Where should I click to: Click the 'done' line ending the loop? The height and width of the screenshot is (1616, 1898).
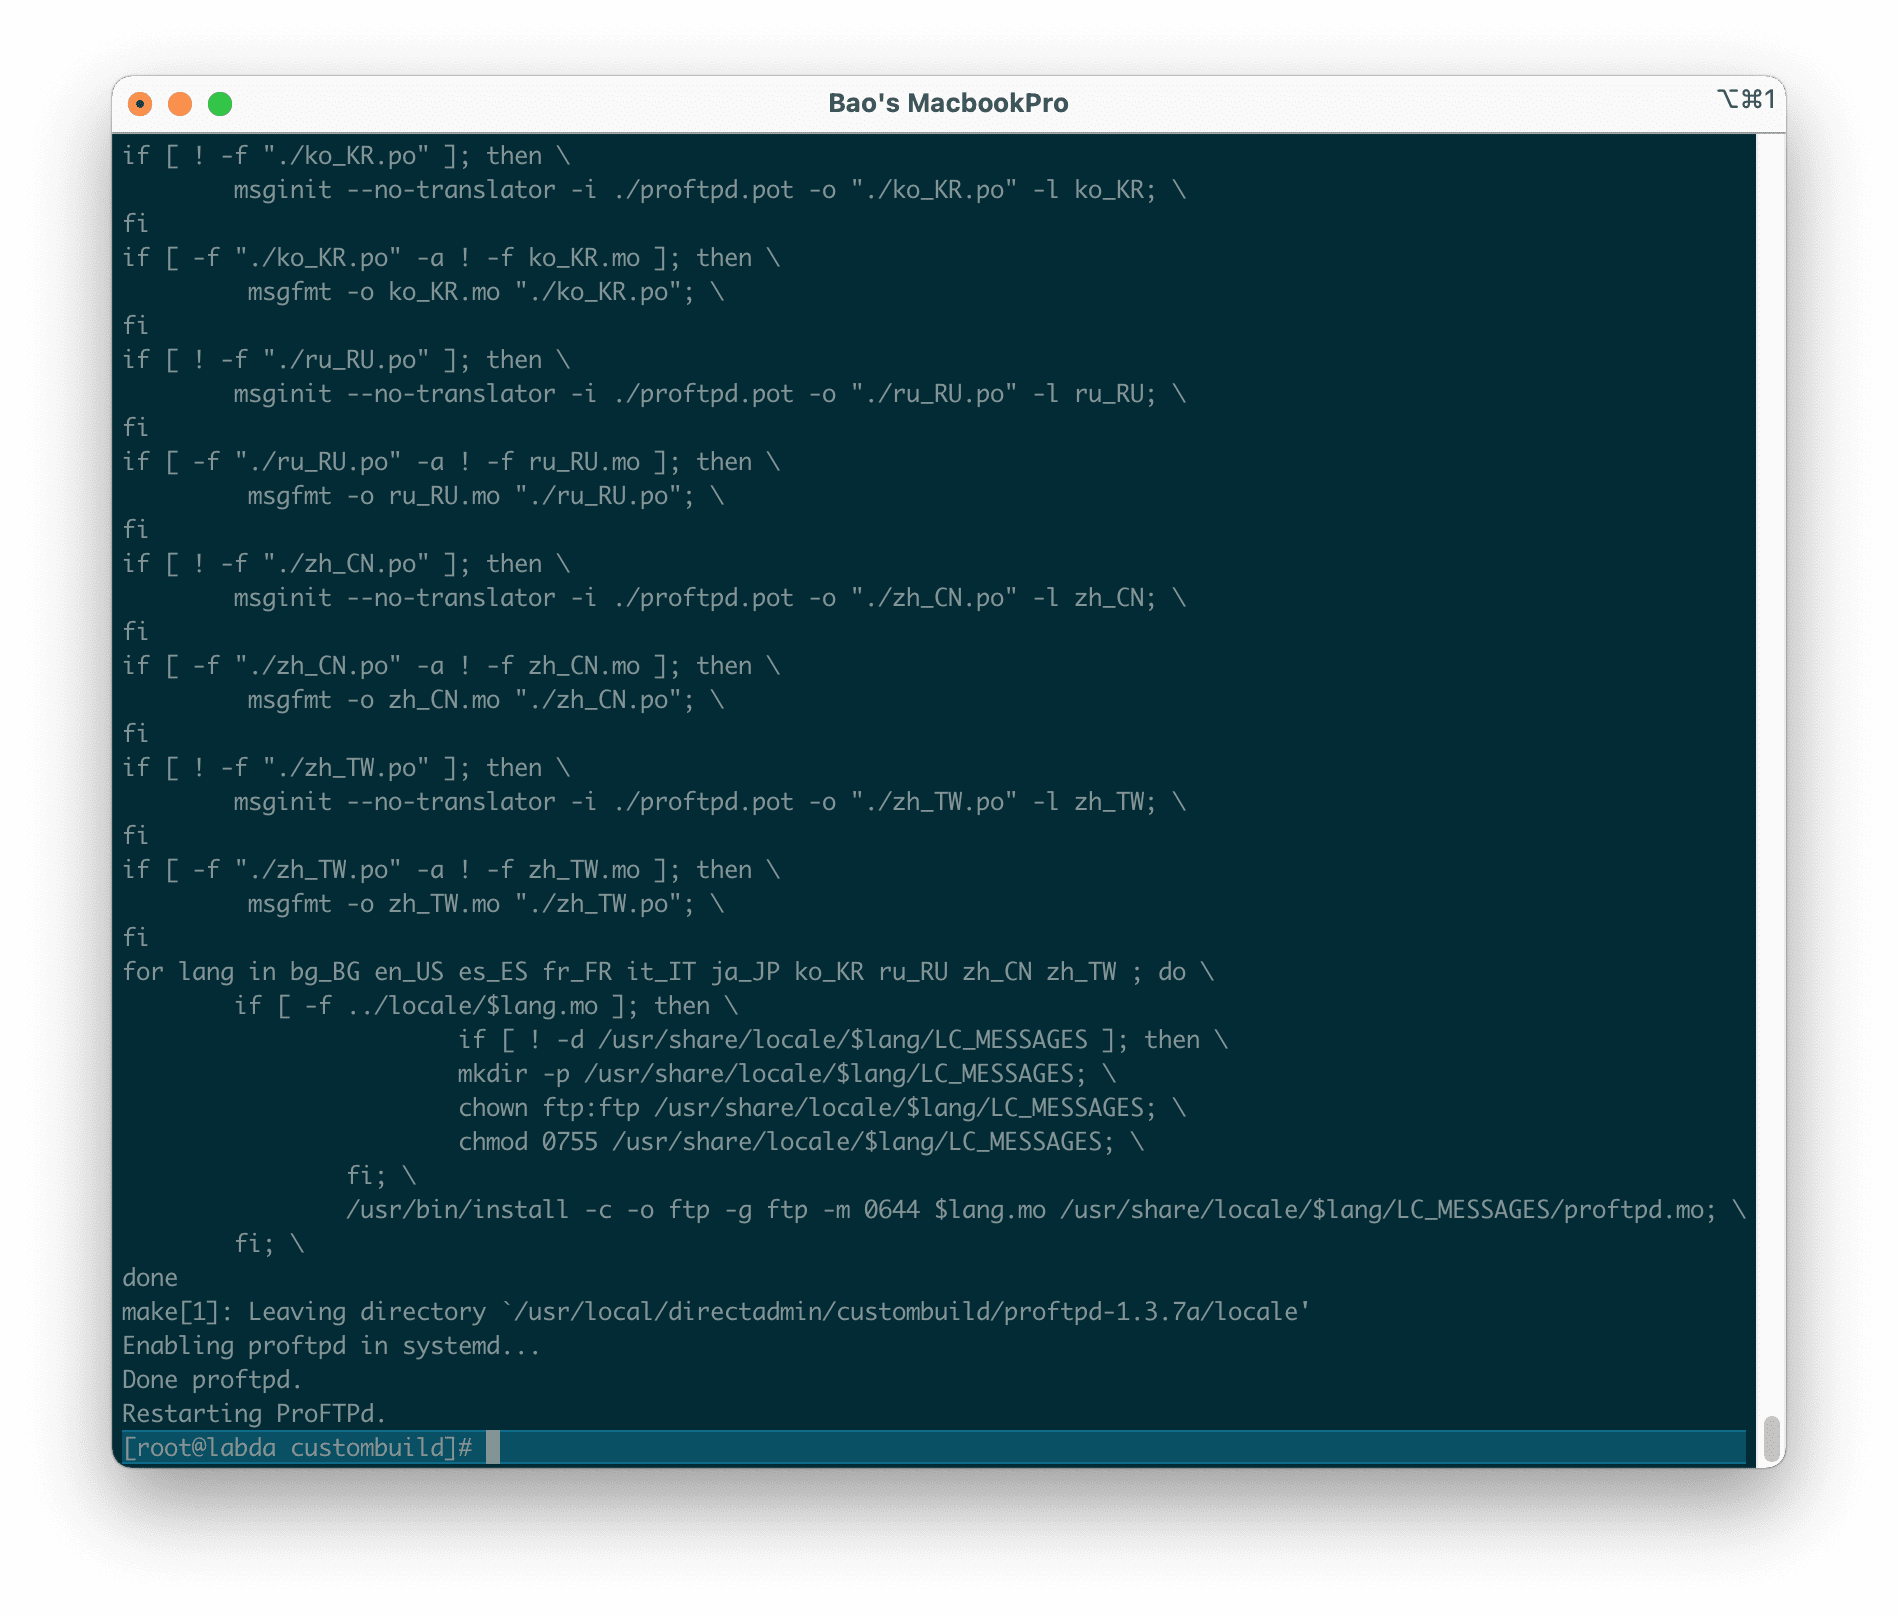150,1277
